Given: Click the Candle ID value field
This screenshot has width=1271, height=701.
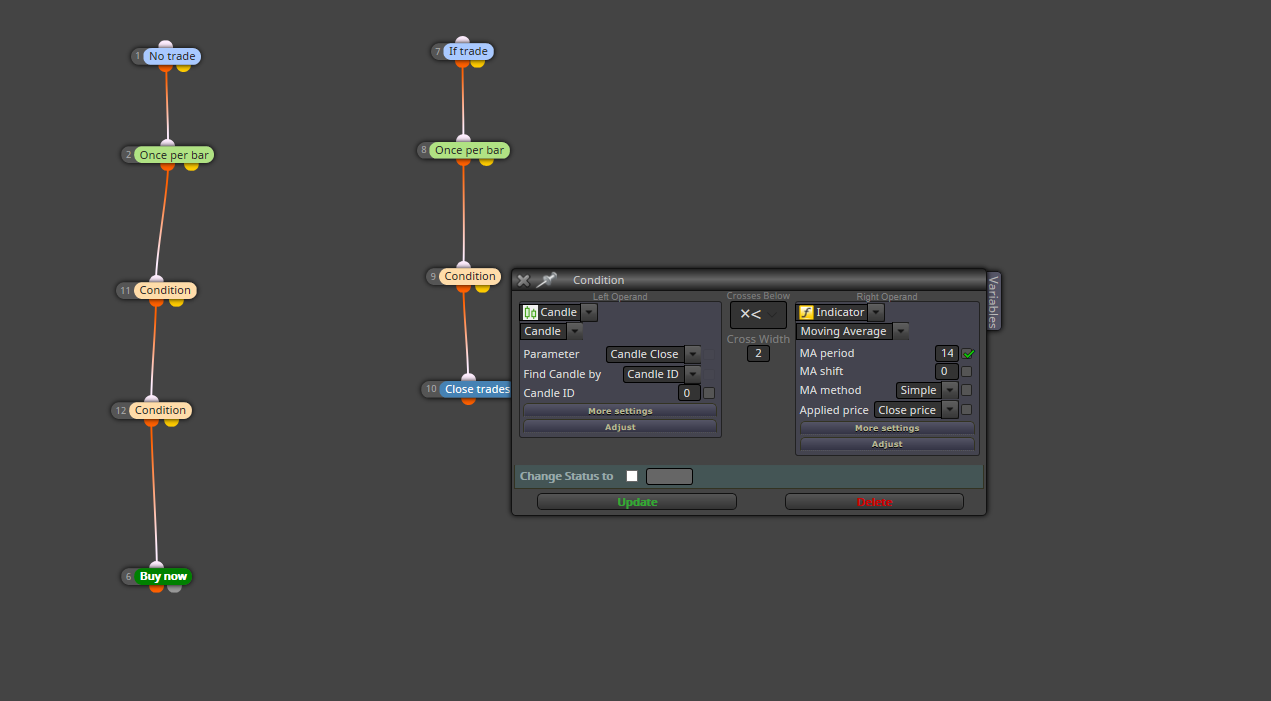Looking at the screenshot, I should (689, 393).
